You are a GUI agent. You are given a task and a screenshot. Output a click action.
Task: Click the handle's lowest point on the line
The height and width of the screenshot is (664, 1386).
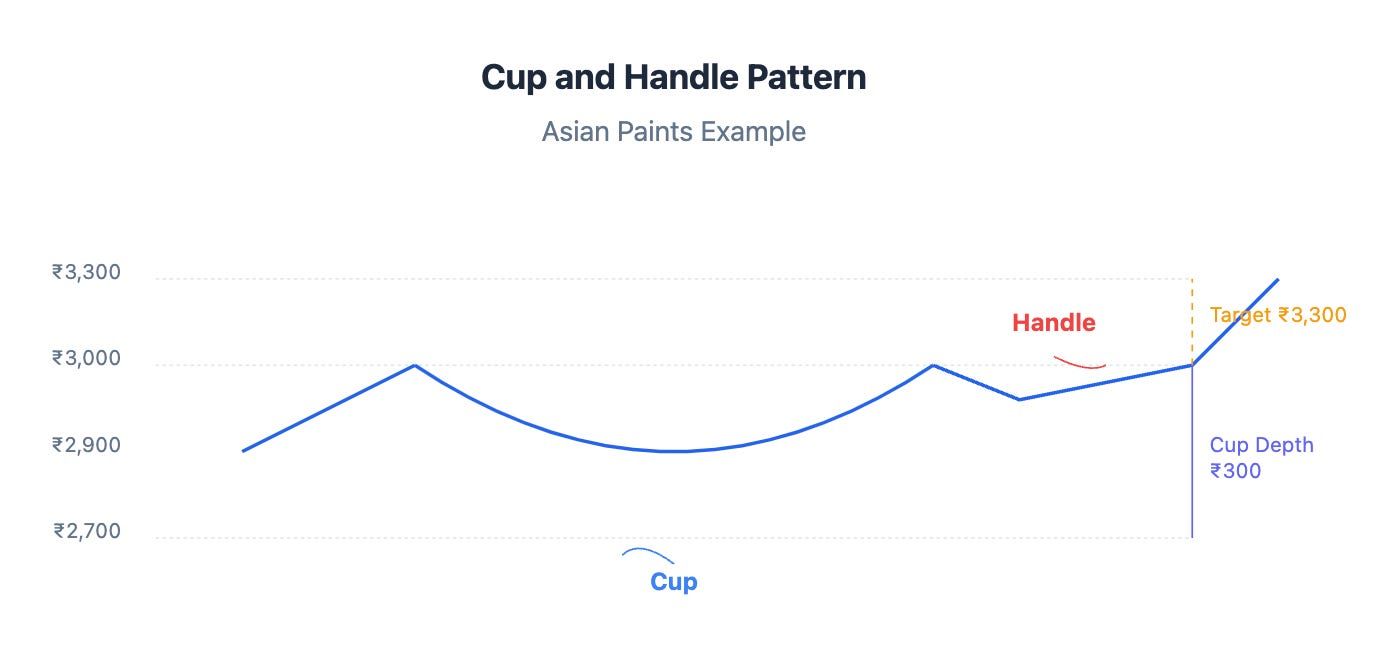(x=1019, y=400)
